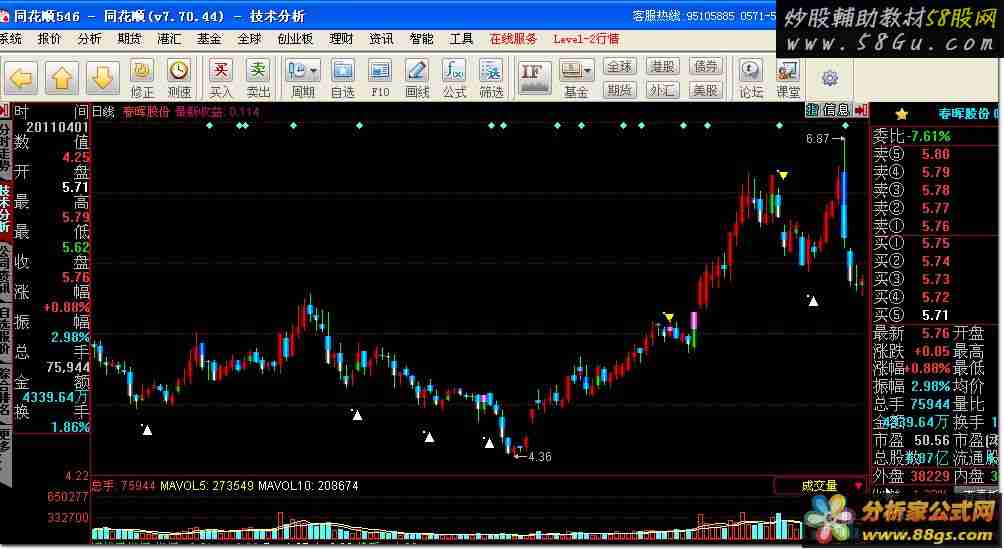This screenshot has height=550, width=1004.
Task: Click the 卖⑤ 5.80 ask row
Action: (x=935, y=154)
